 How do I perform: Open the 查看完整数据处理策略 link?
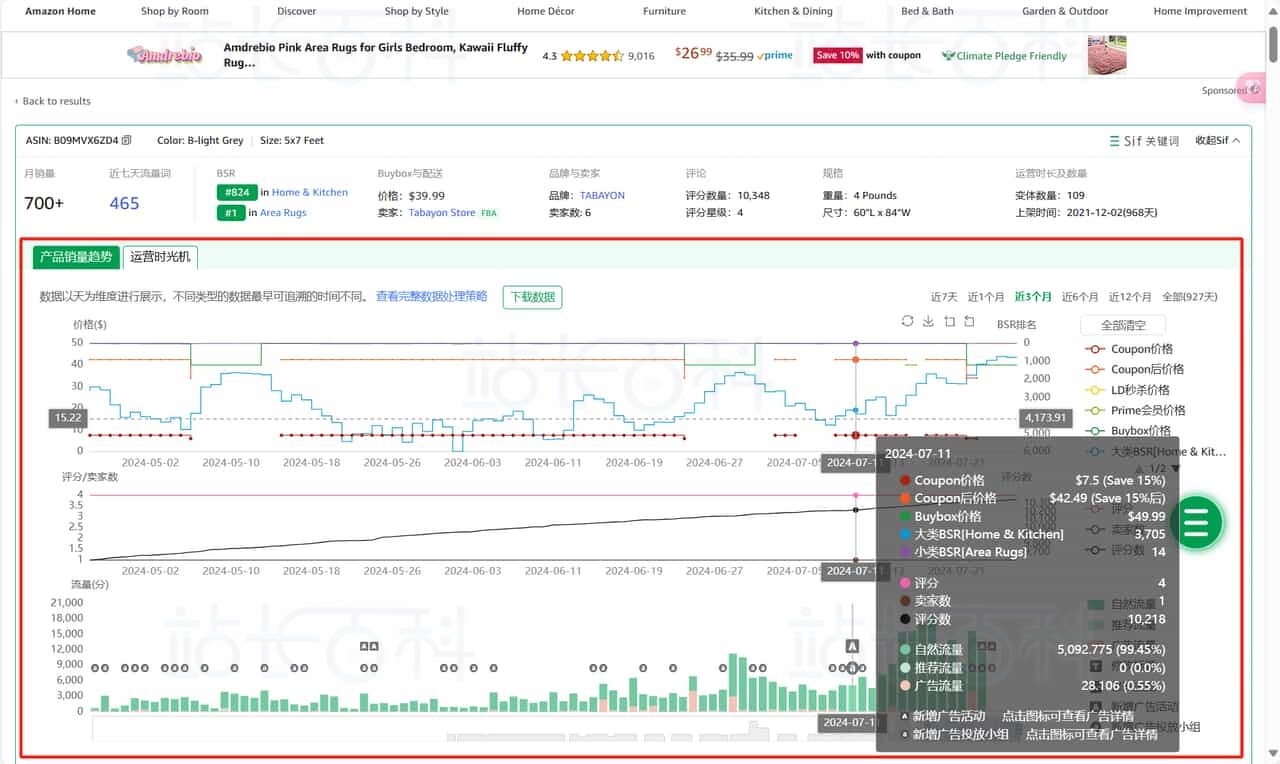pos(432,297)
